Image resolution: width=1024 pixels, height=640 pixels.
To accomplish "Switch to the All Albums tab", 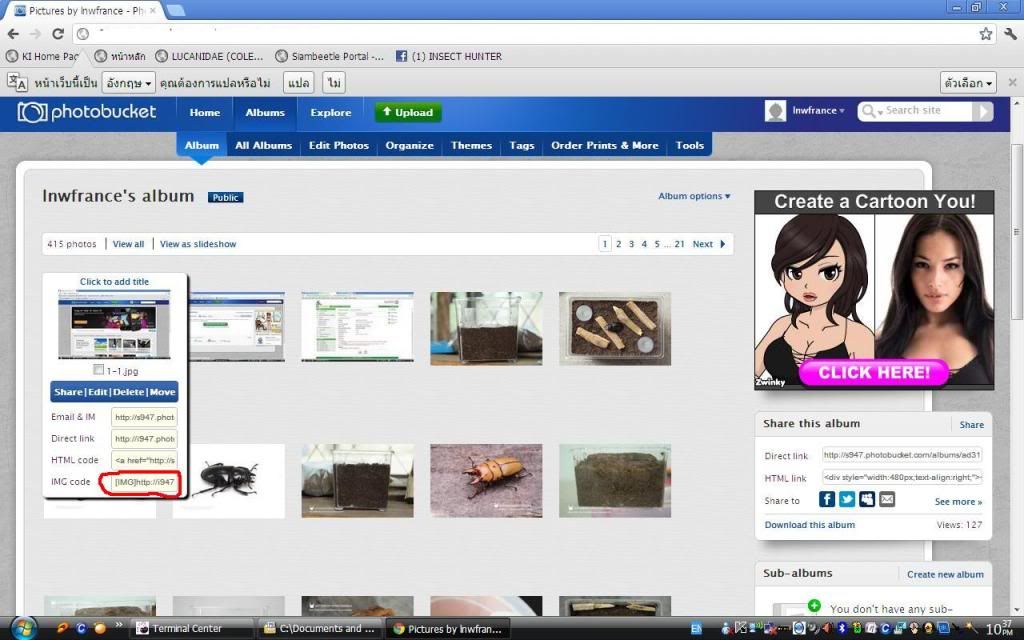I will coord(263,145).
